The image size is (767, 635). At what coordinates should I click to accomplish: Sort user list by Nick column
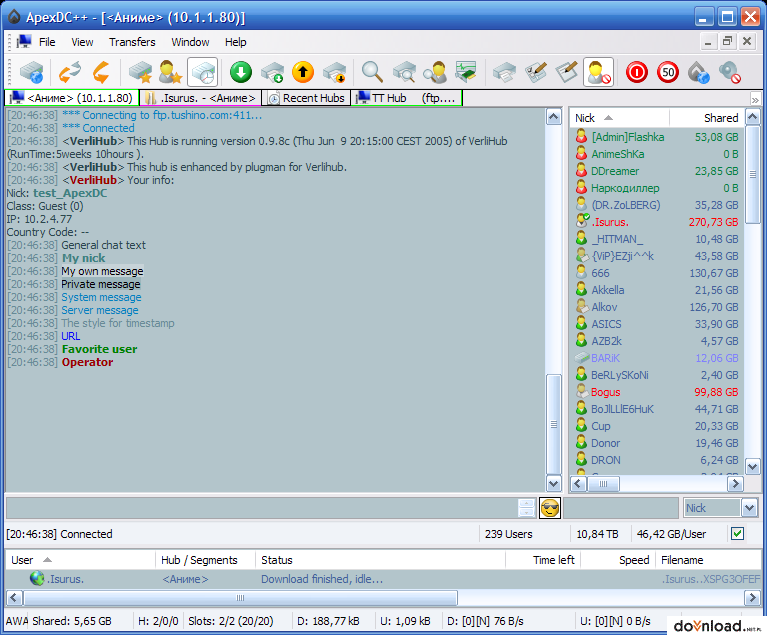click(619, 118)
